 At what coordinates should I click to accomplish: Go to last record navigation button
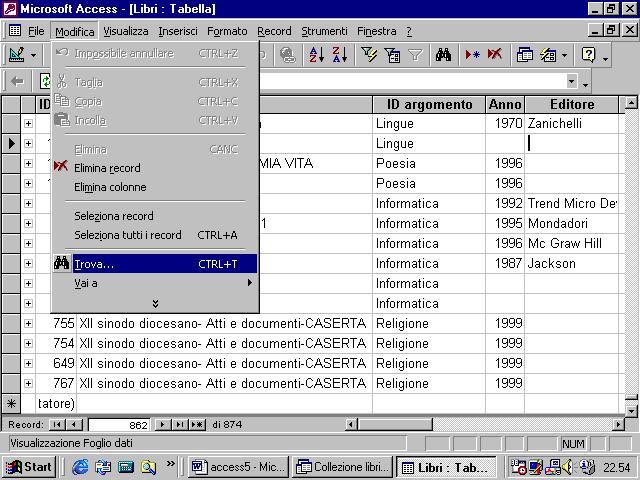pyautogui.click(x=180, y=424)
